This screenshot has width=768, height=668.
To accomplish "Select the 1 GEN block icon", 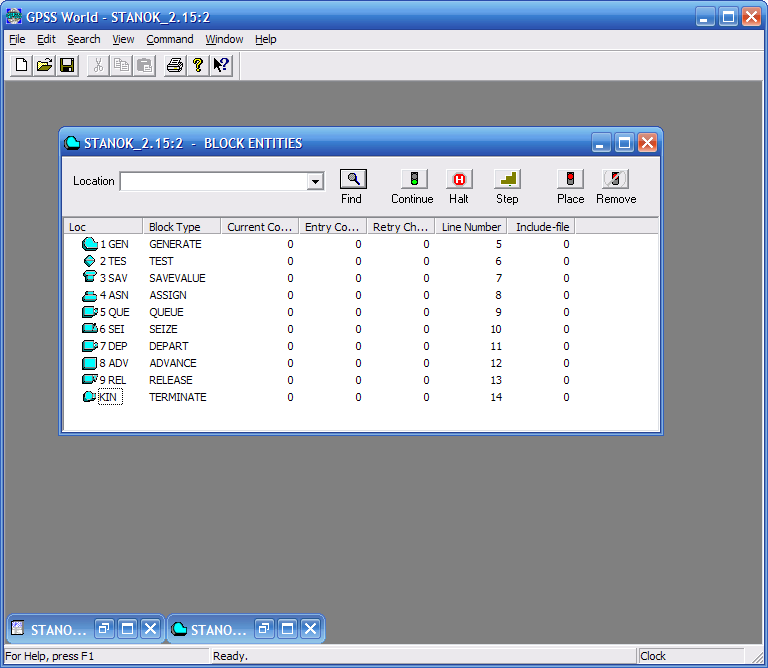I will coord(90,243).
